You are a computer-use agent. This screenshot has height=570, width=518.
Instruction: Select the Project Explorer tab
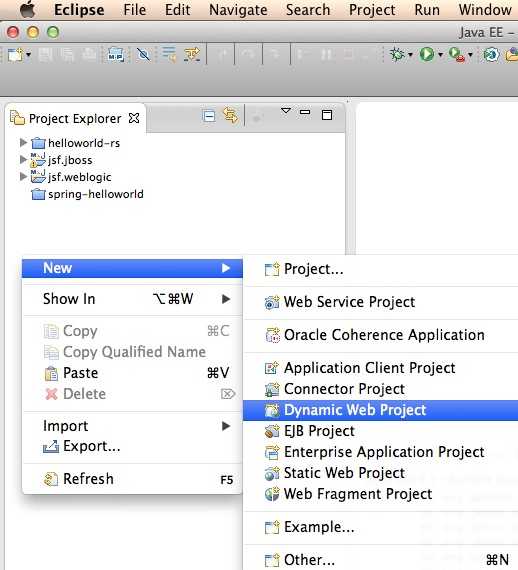coord(75,119)
